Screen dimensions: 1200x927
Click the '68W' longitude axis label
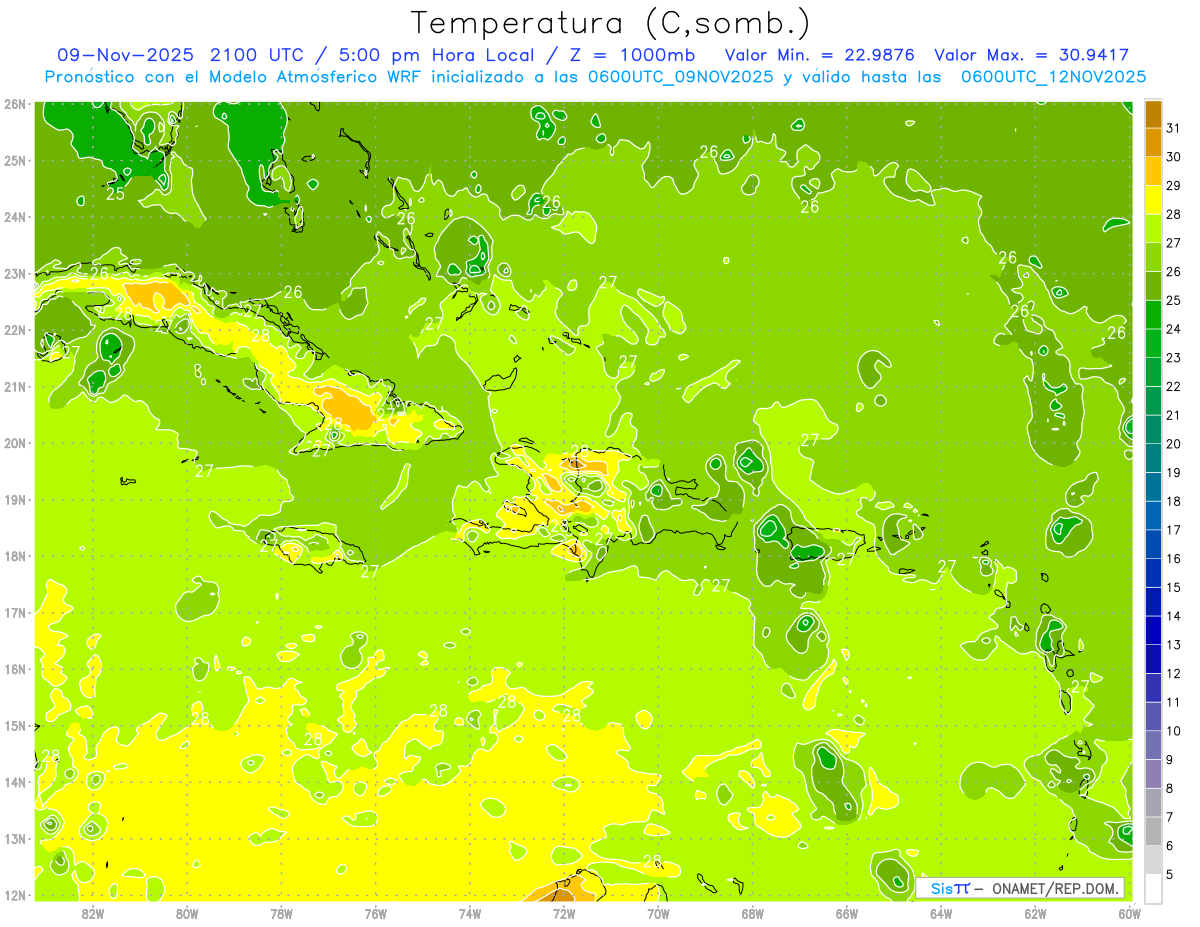point(752,913)
